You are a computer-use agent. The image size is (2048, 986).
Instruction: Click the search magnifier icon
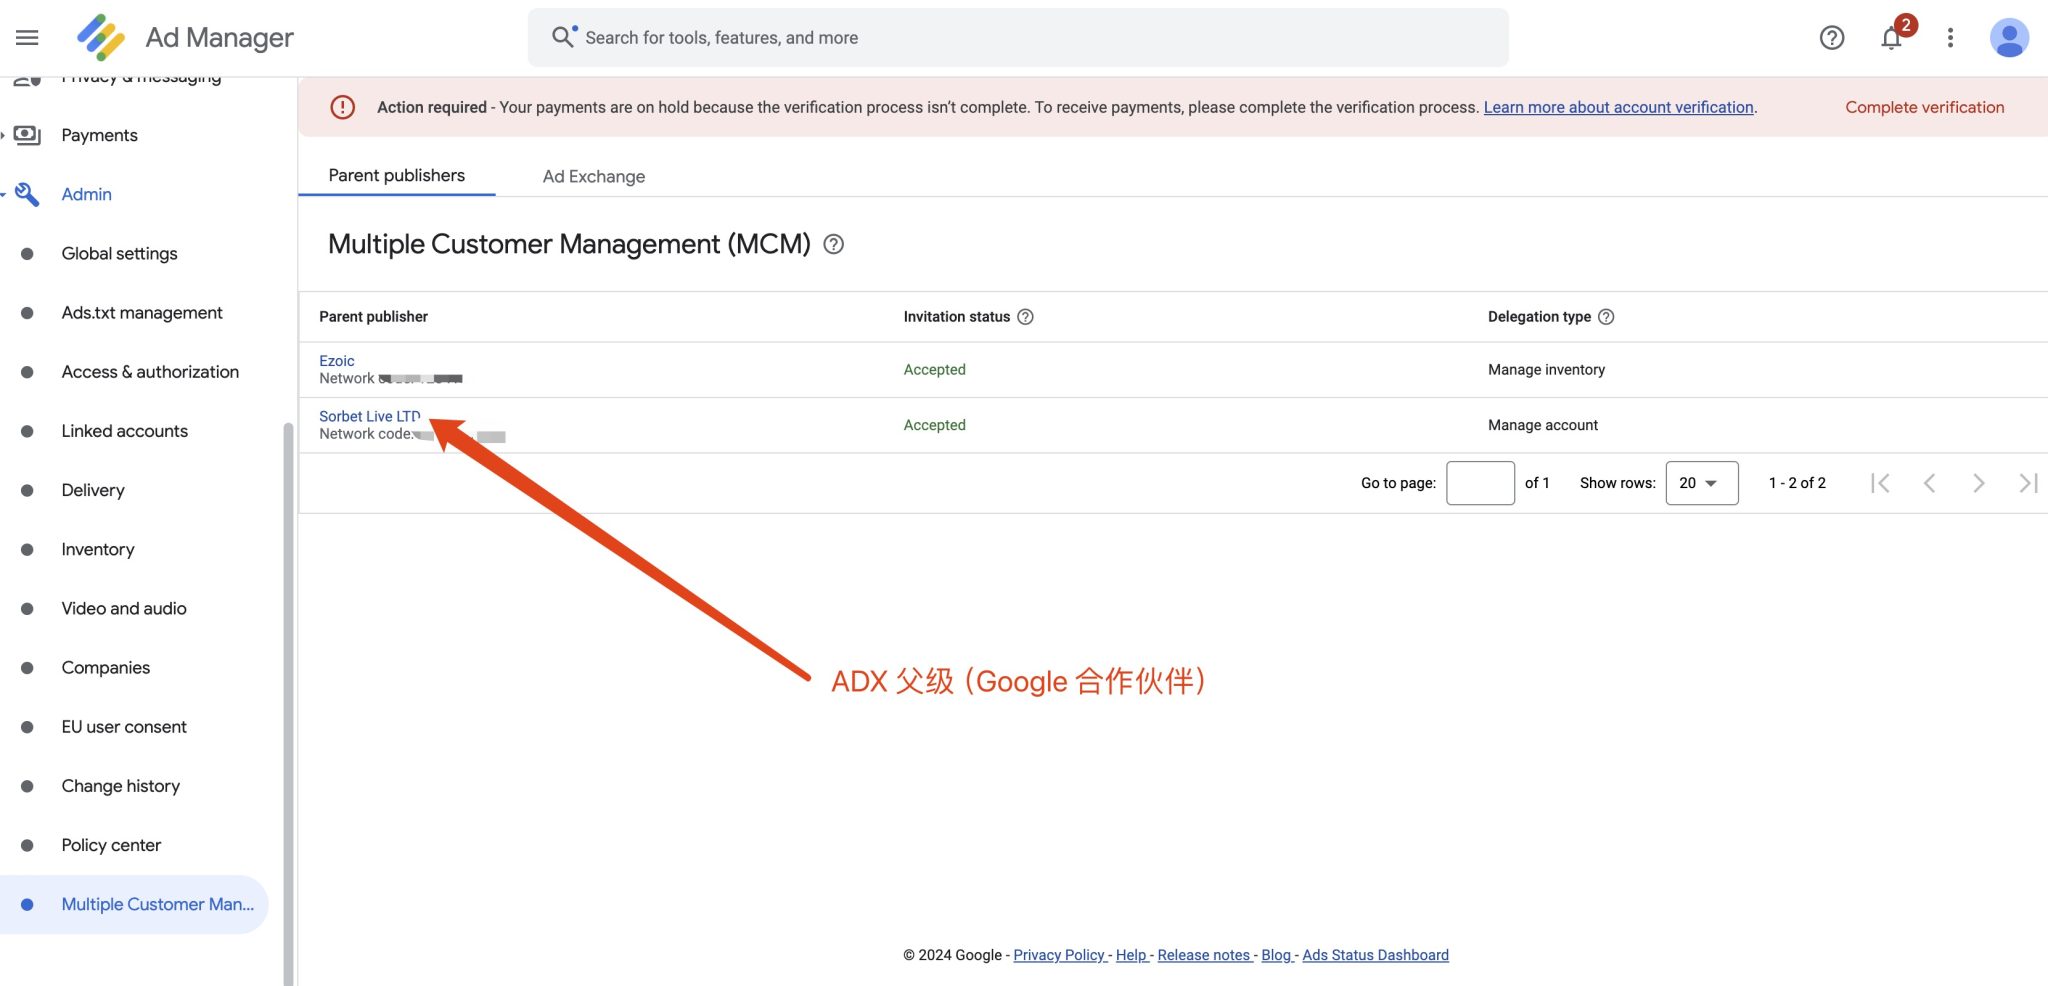coord(563,36)
